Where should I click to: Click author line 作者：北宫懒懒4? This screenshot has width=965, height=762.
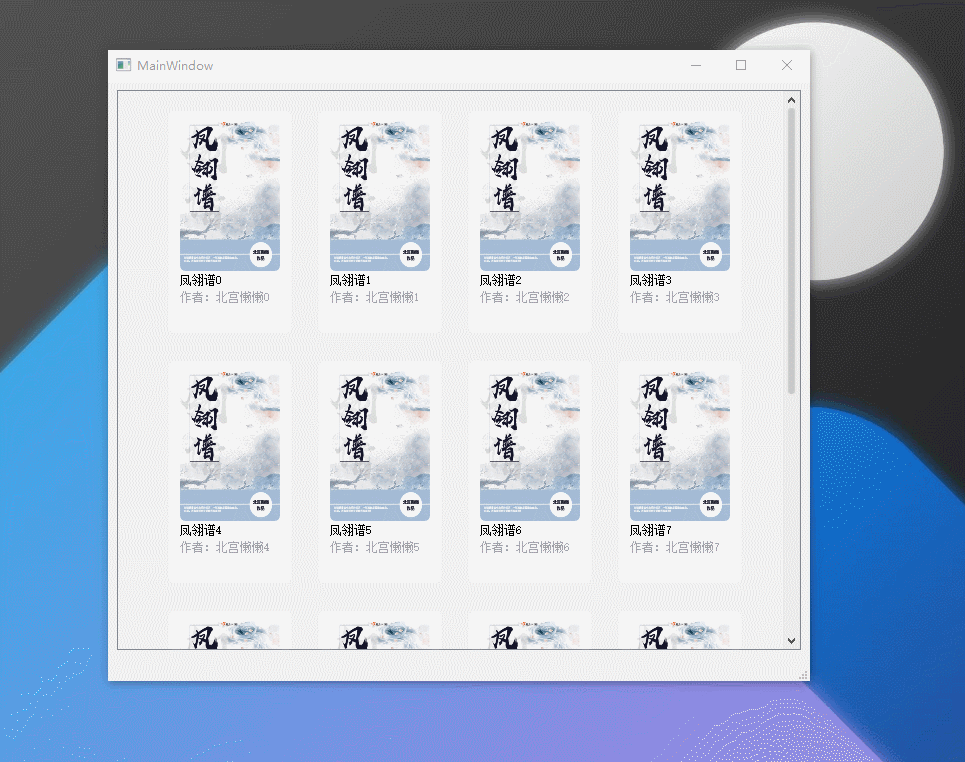225,548
